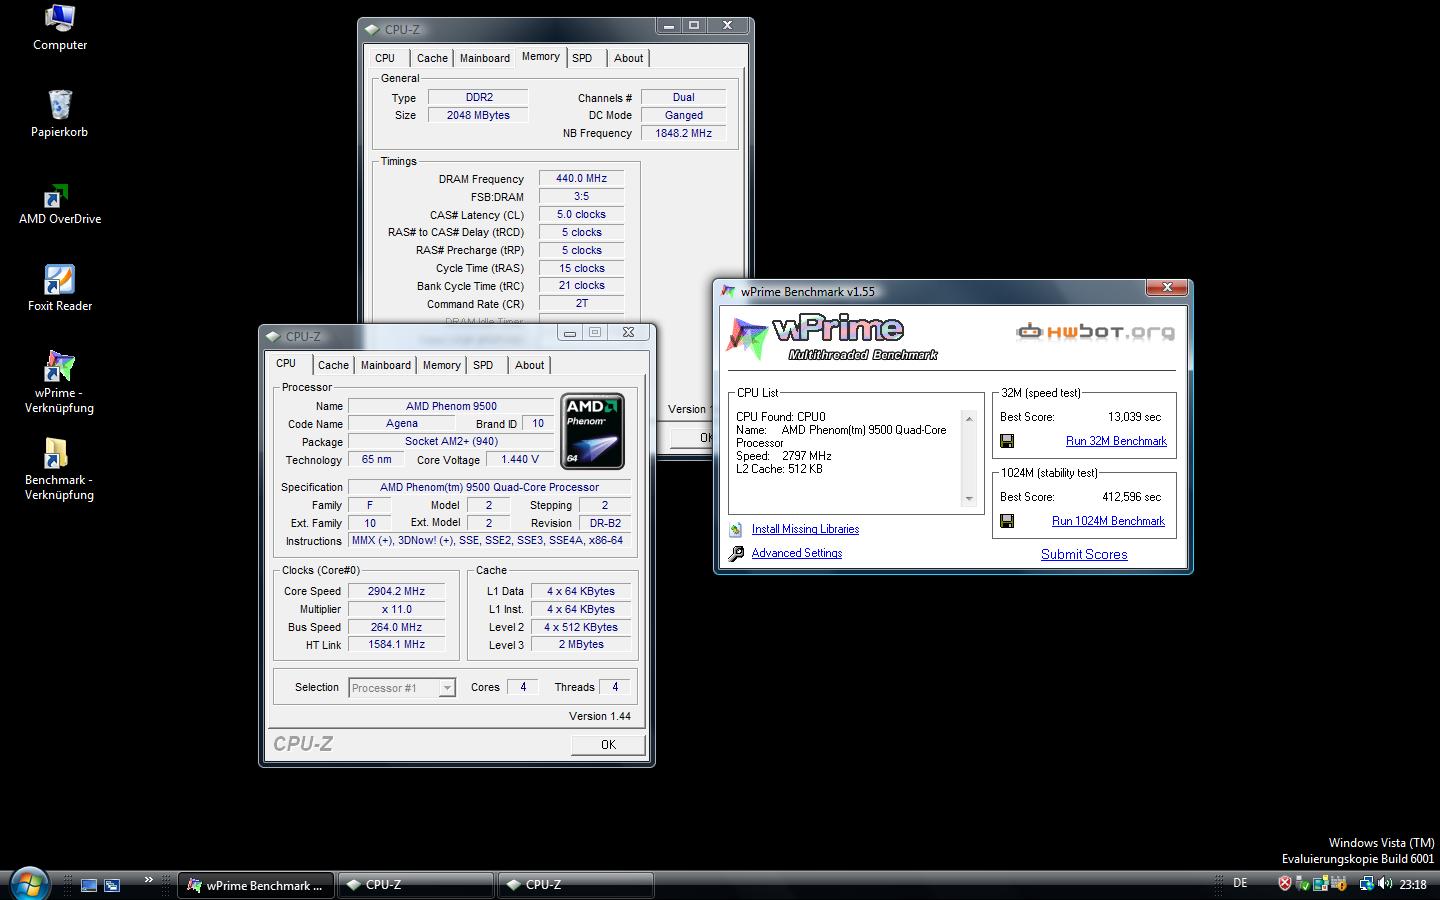Click the CAS# Latency value 5.0 clocks
The height and width of the screenshot is (900, 1440).
[581, 215]
